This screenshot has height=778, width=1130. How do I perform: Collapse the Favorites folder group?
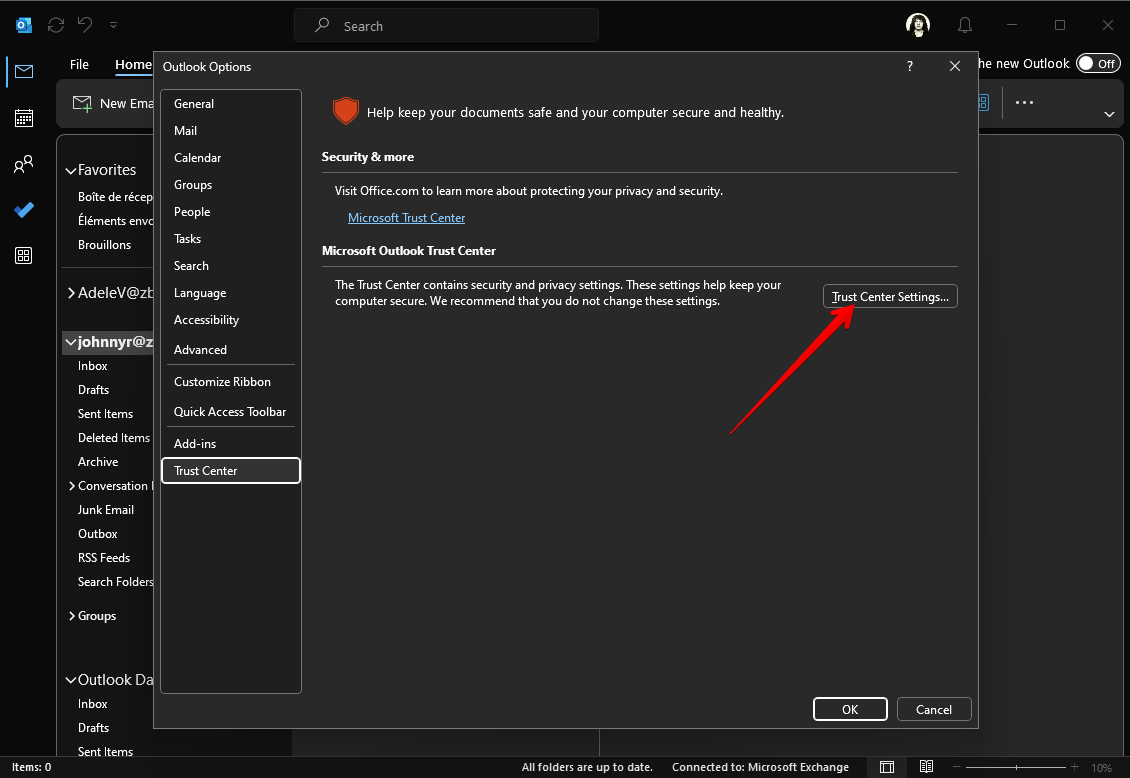click(x=71, y=171)
